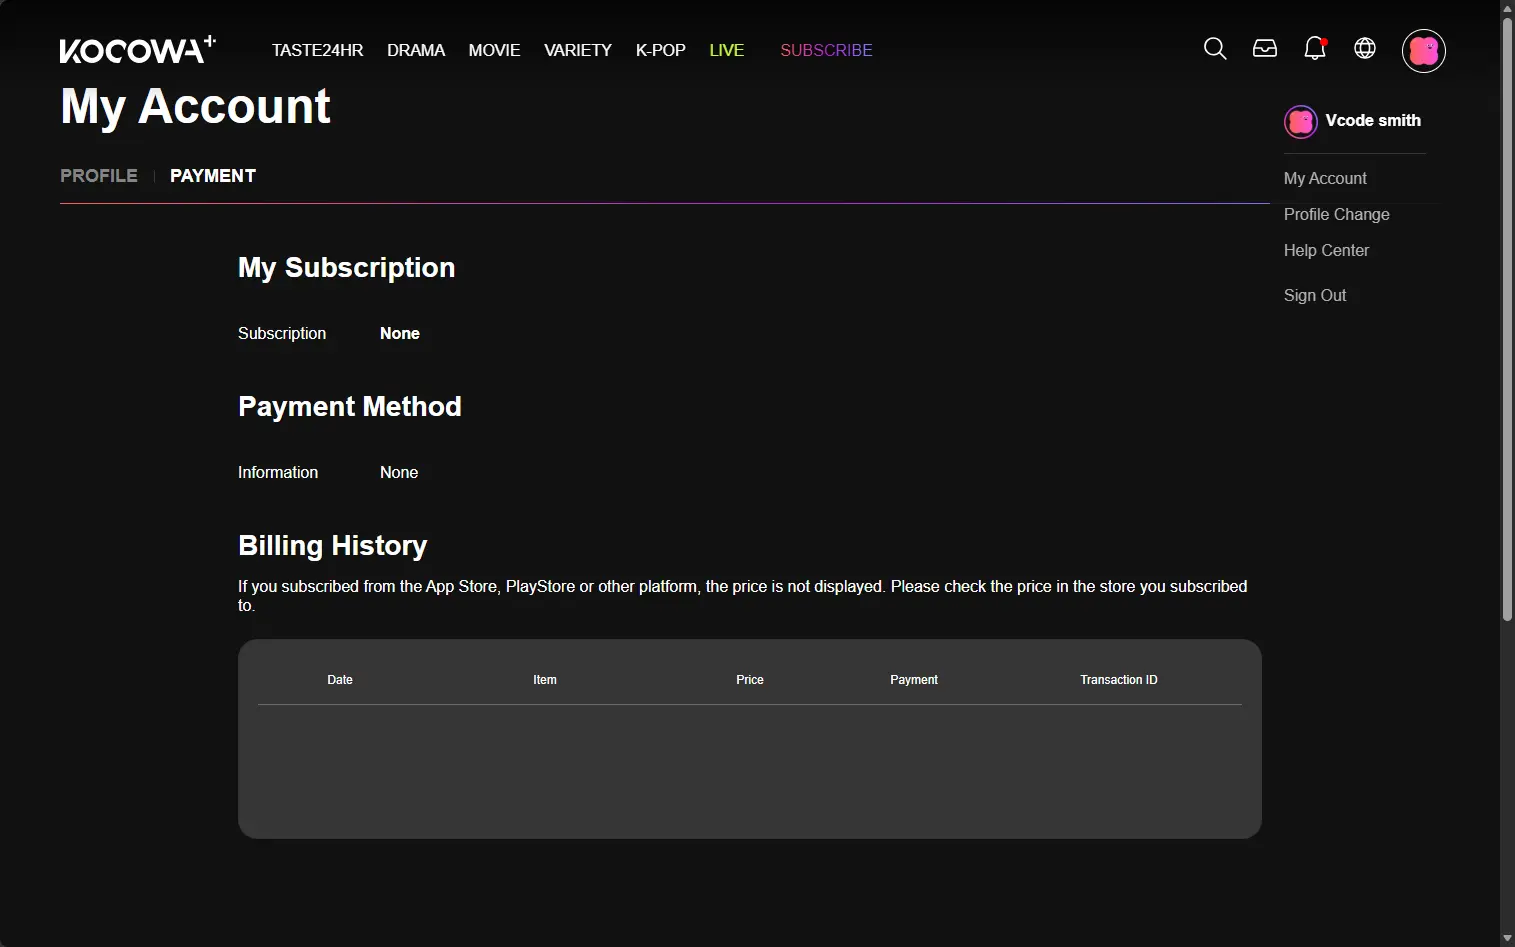Switch to the PROFILE tab

click(x=99, y=176)
